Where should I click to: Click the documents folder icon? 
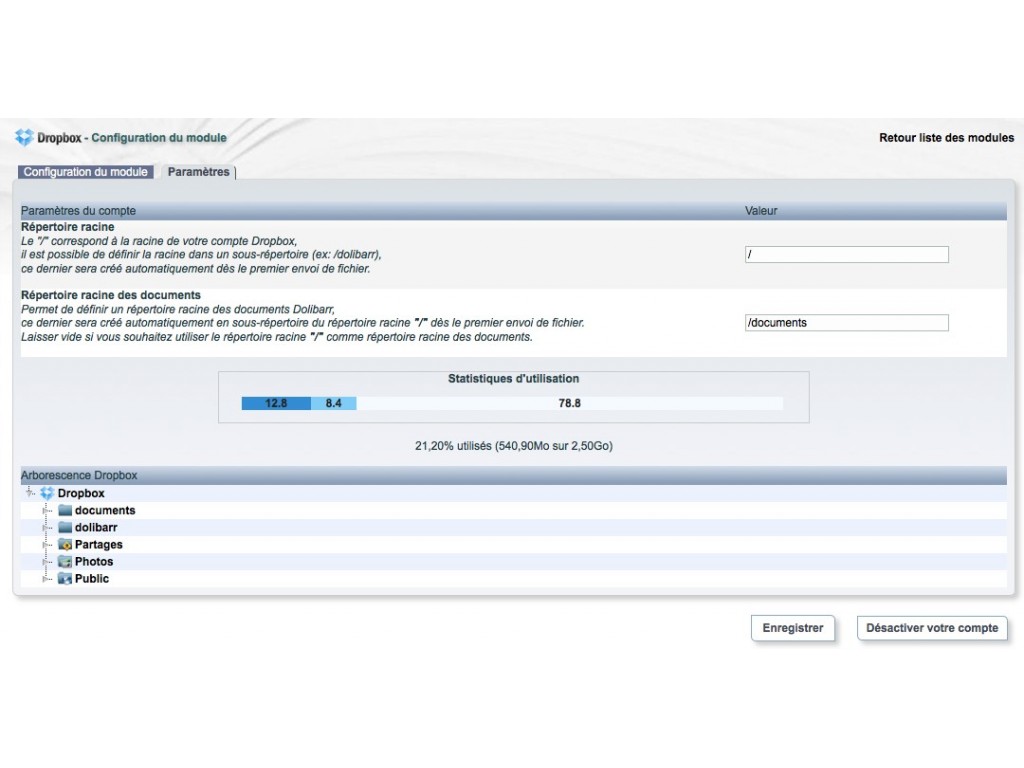[65, 510]
